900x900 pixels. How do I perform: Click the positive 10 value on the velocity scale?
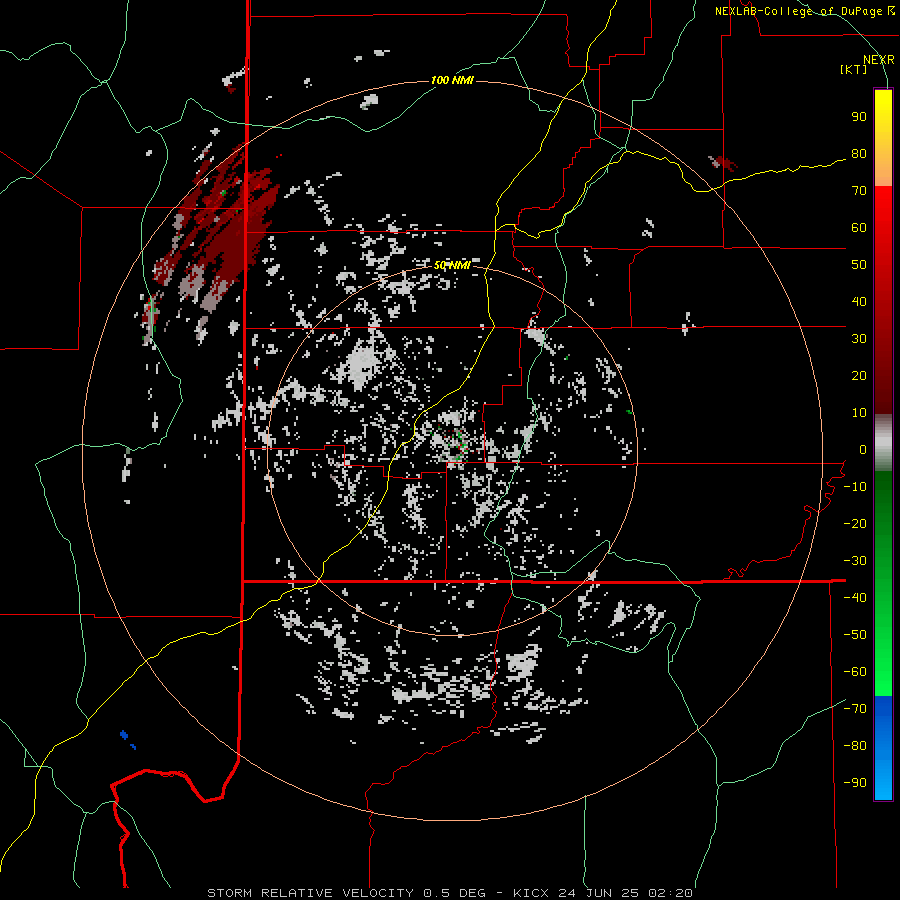pos(859,413)
